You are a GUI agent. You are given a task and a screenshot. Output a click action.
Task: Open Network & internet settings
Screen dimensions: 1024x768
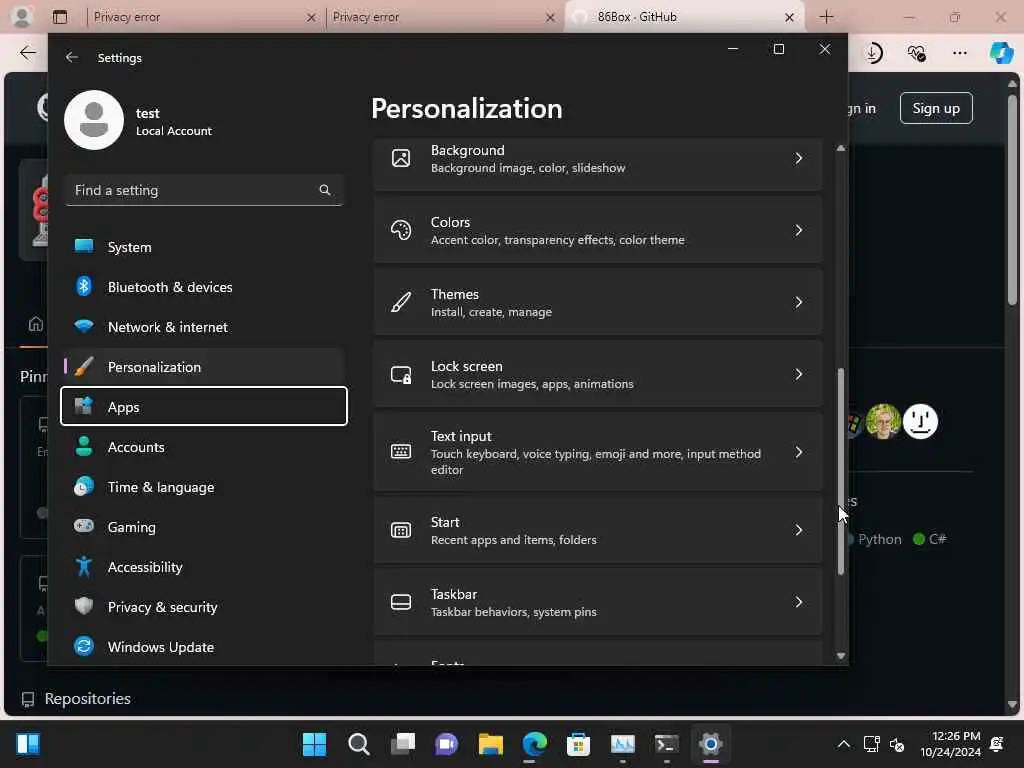[x=203, y=327]
